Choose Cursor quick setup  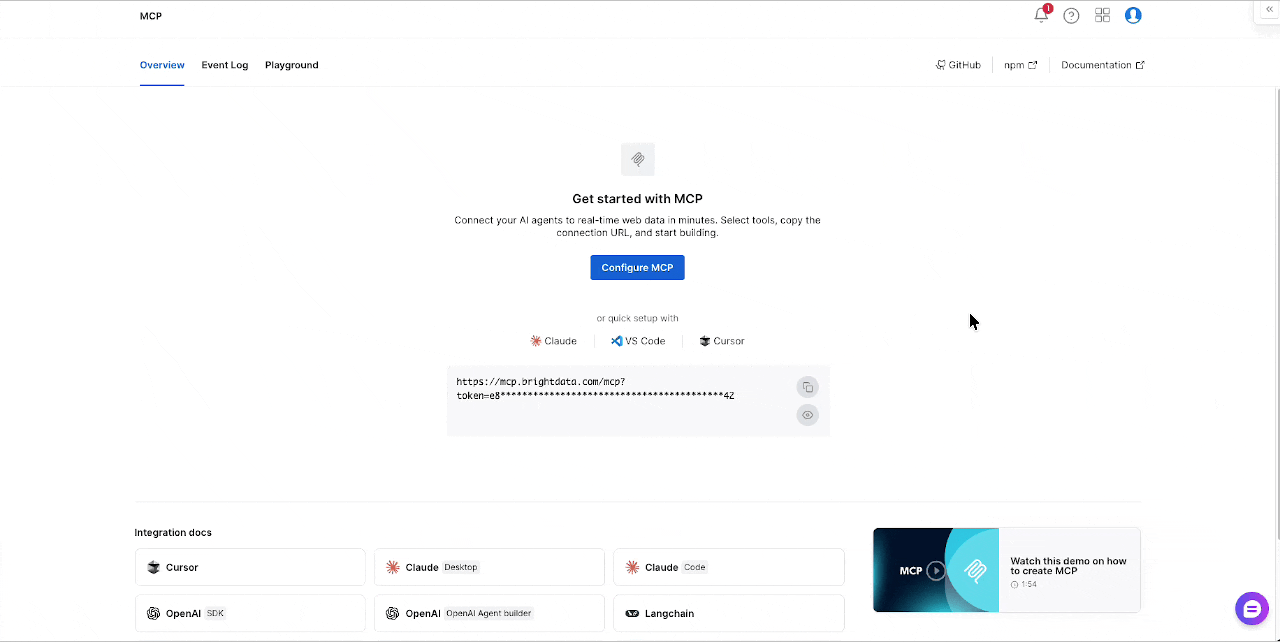pyautogui.click(x=722, y=341)
